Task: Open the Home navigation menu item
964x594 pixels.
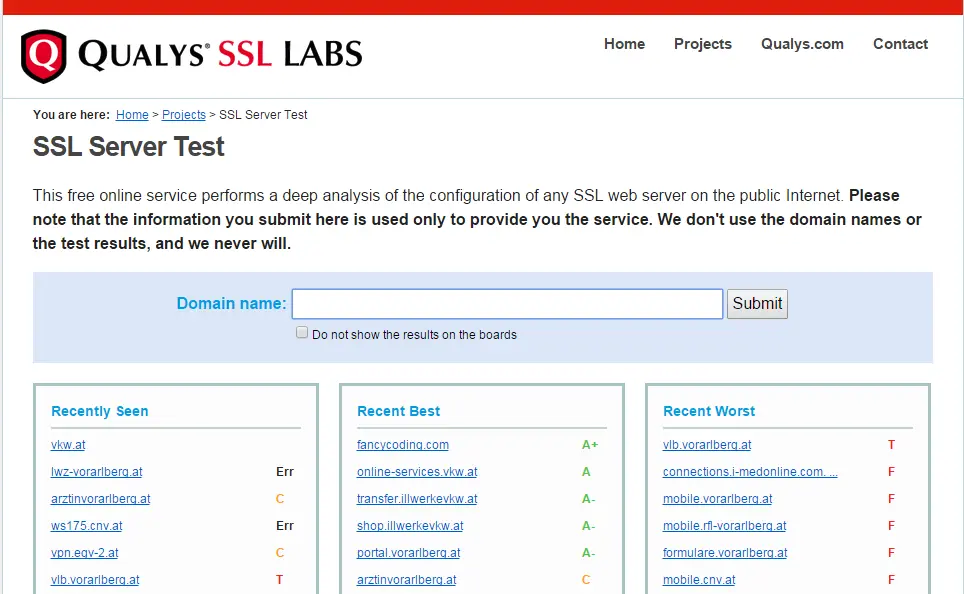Action: (x=624, y=44)
